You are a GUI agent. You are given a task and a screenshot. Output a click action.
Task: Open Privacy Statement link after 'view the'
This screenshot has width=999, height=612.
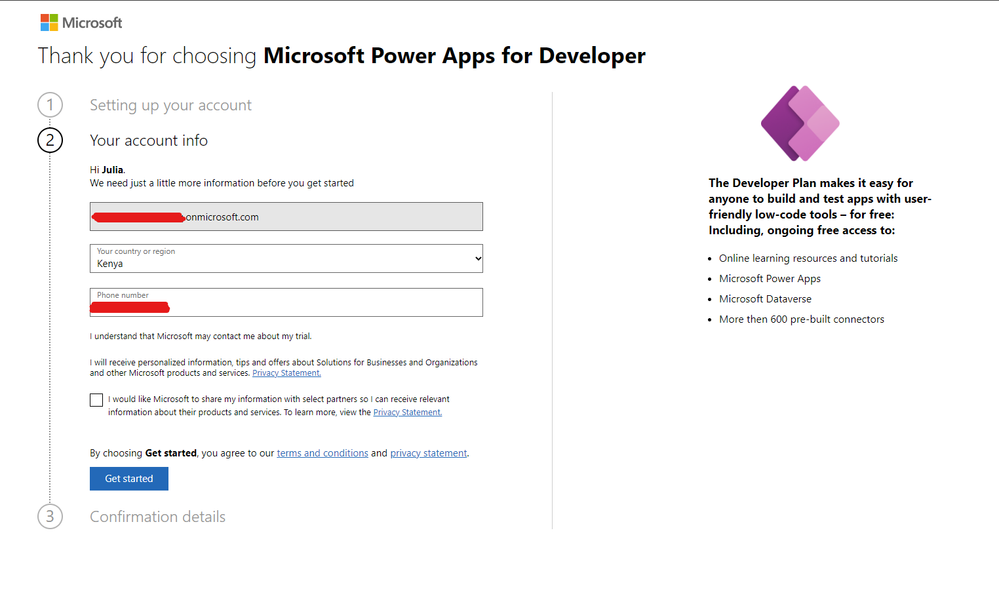(x=407, y=413)
